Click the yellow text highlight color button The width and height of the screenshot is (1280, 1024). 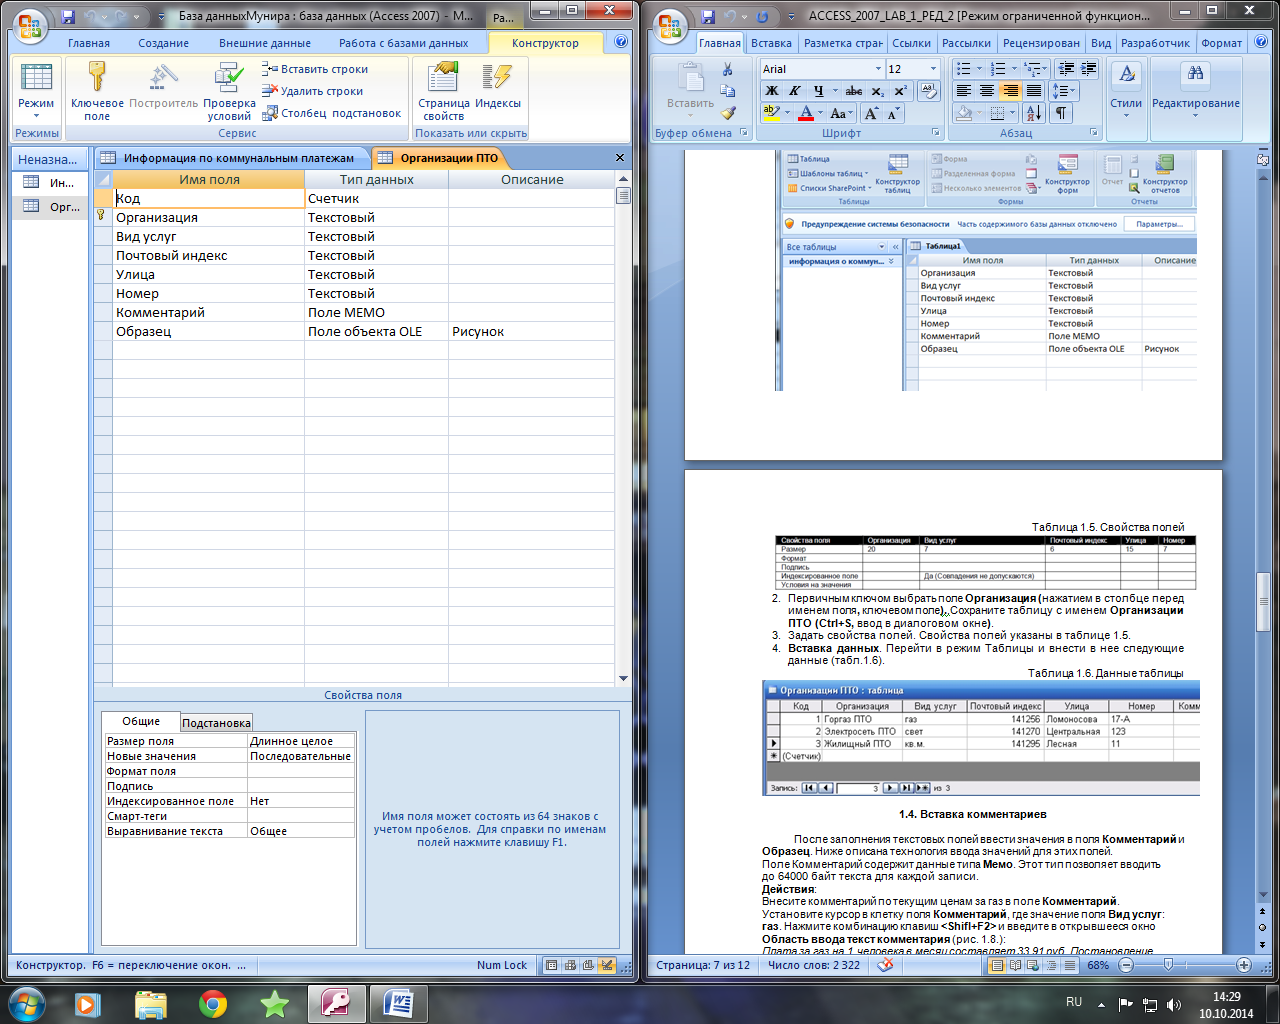pos(770,113)
